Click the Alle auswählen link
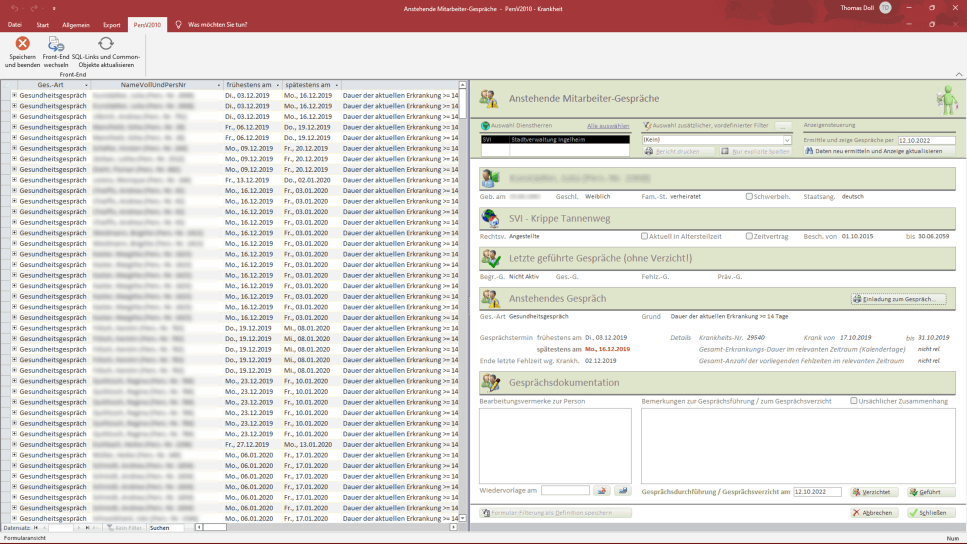Viewport: 967px width, 544px height. (607, 126)
